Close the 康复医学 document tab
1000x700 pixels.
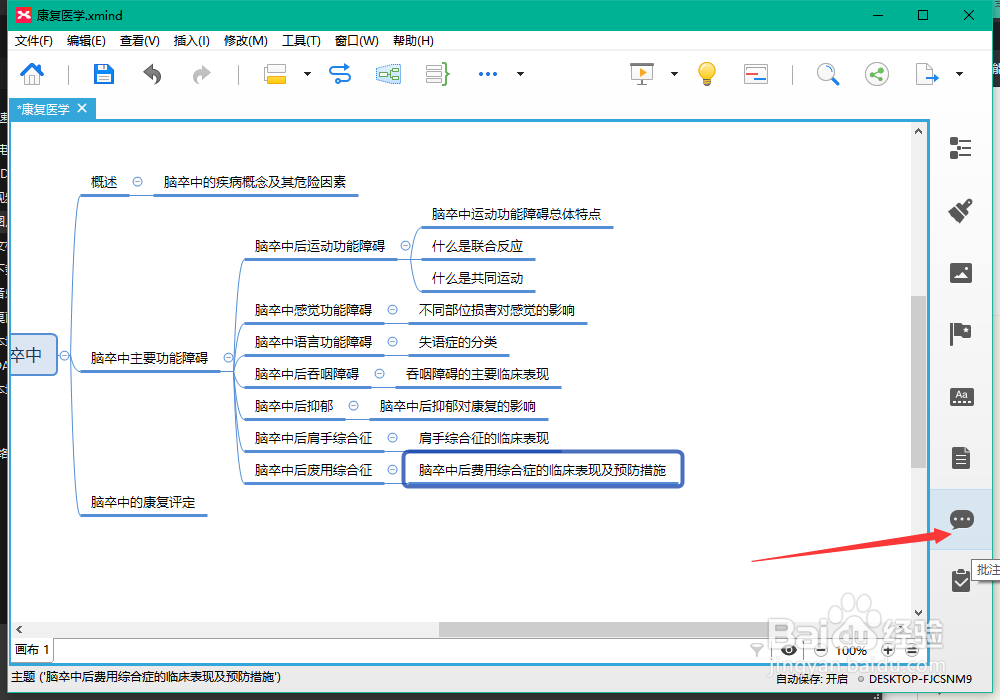(x=82, y=108)
